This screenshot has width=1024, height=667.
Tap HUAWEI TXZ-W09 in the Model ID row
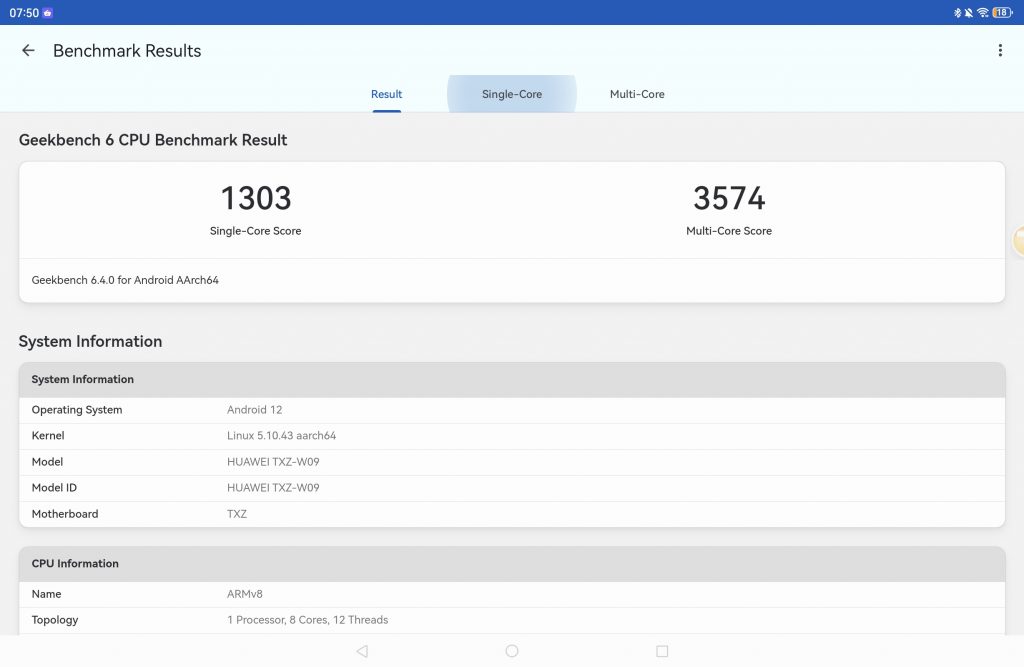pos(273,487)
